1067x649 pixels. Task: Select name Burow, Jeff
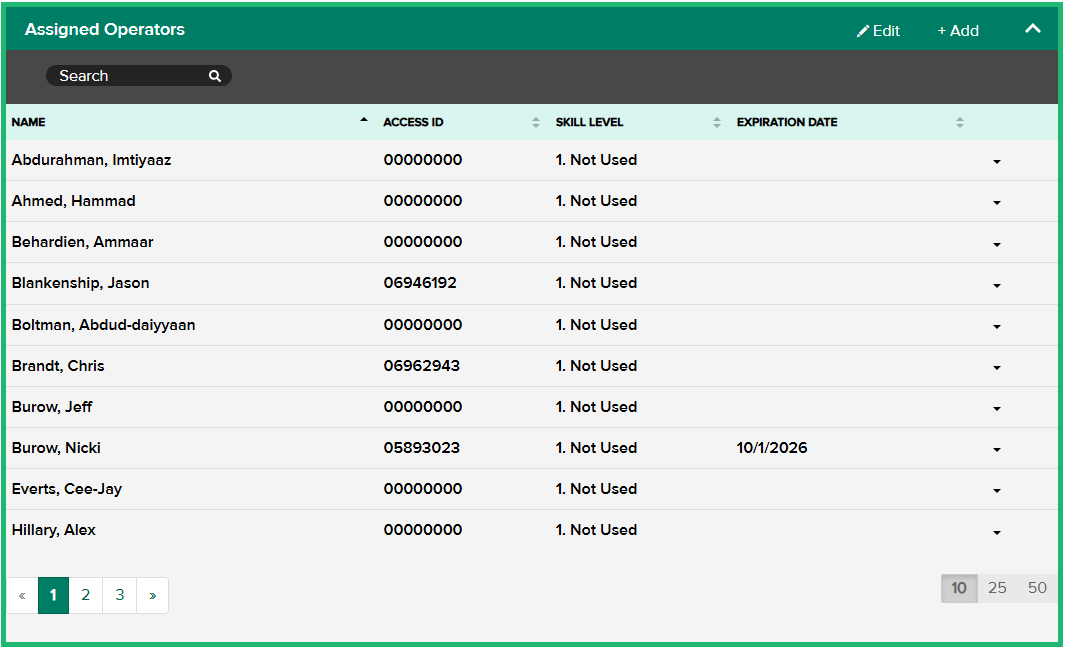pos(52,407)
